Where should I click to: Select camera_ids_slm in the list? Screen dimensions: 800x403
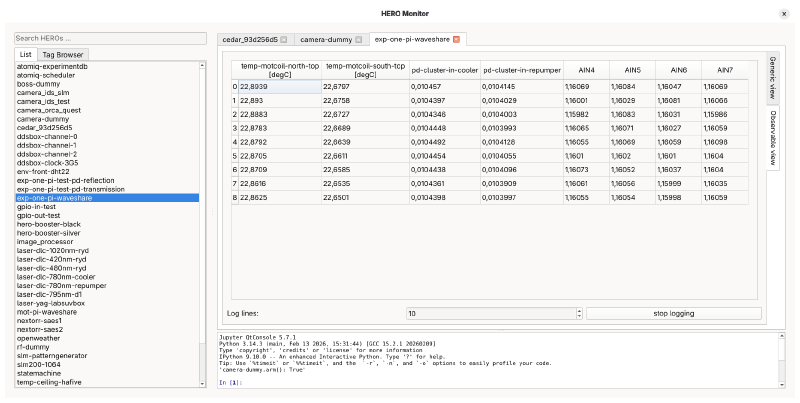[107, 93]
